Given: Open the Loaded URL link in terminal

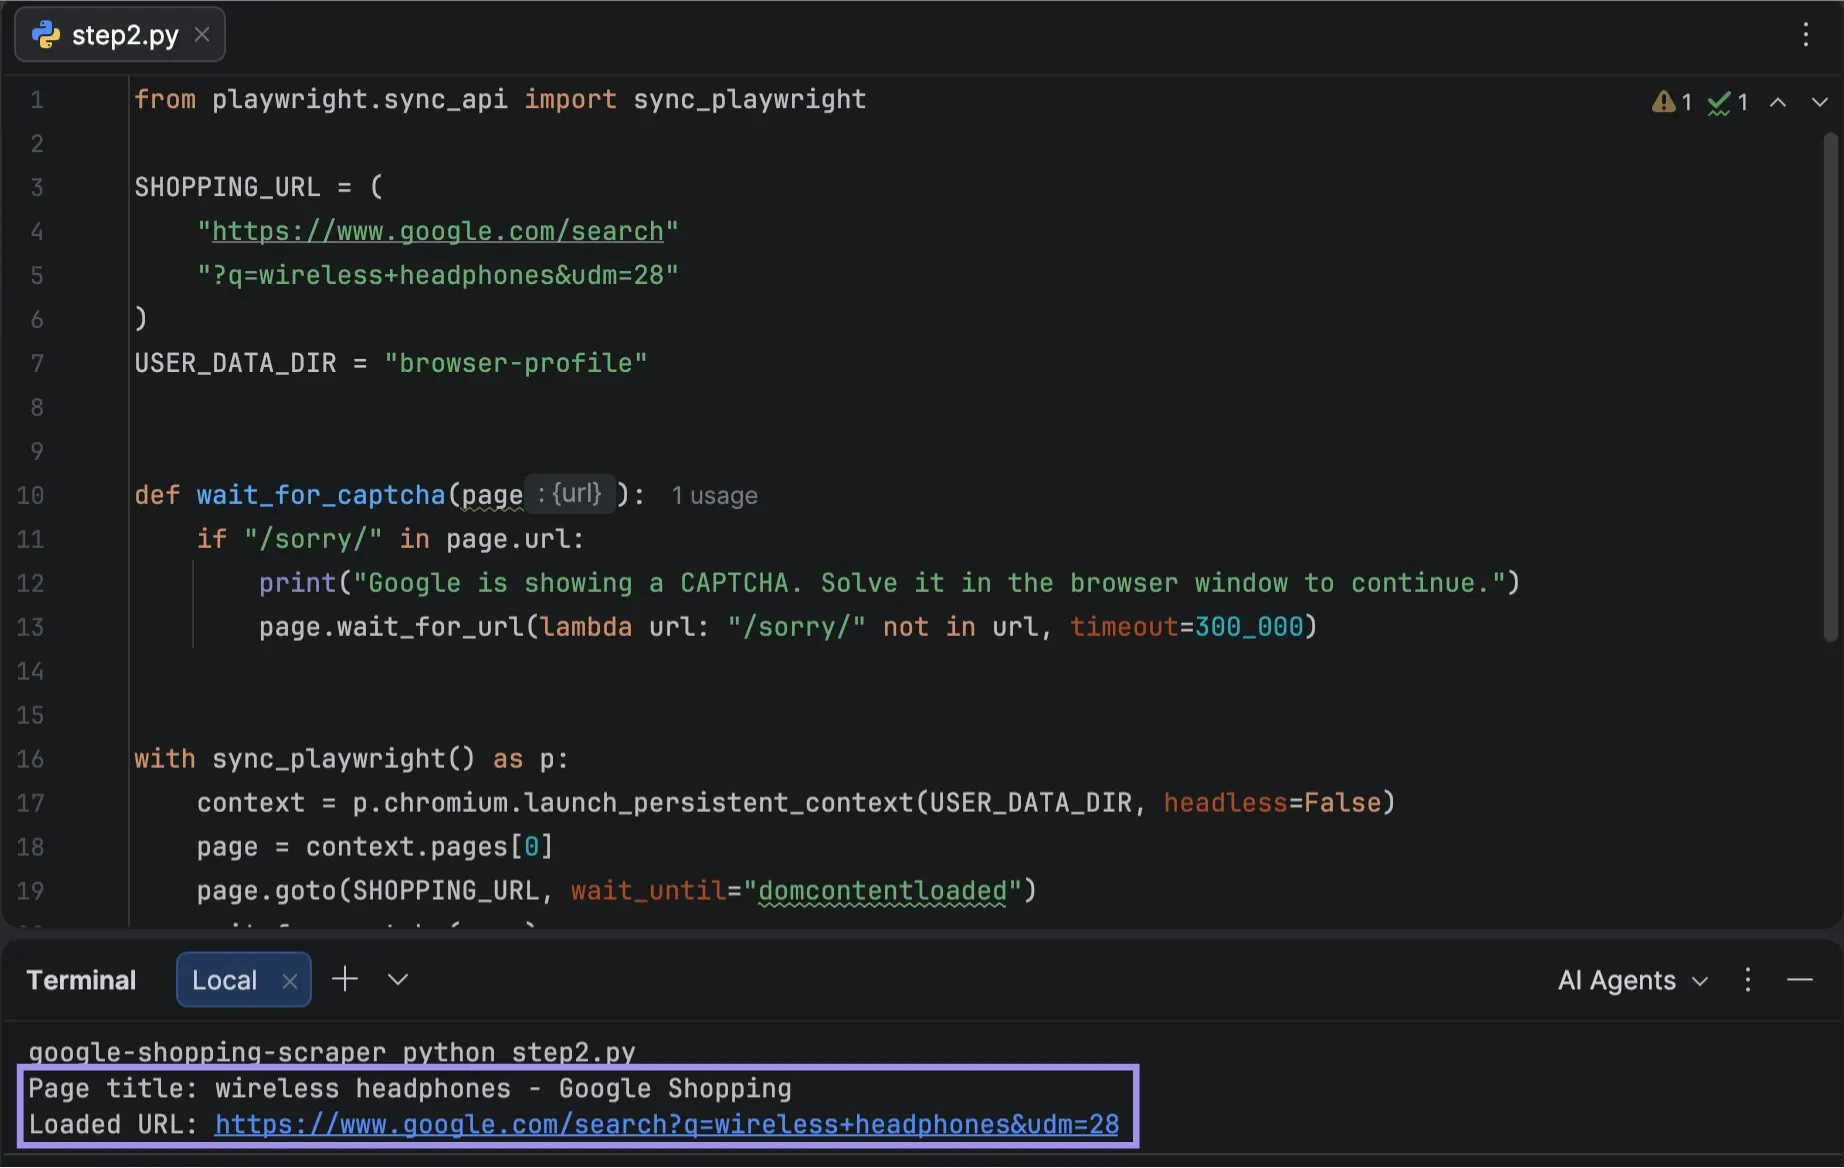Looking at the screenshot, I should coord(667,1125).
